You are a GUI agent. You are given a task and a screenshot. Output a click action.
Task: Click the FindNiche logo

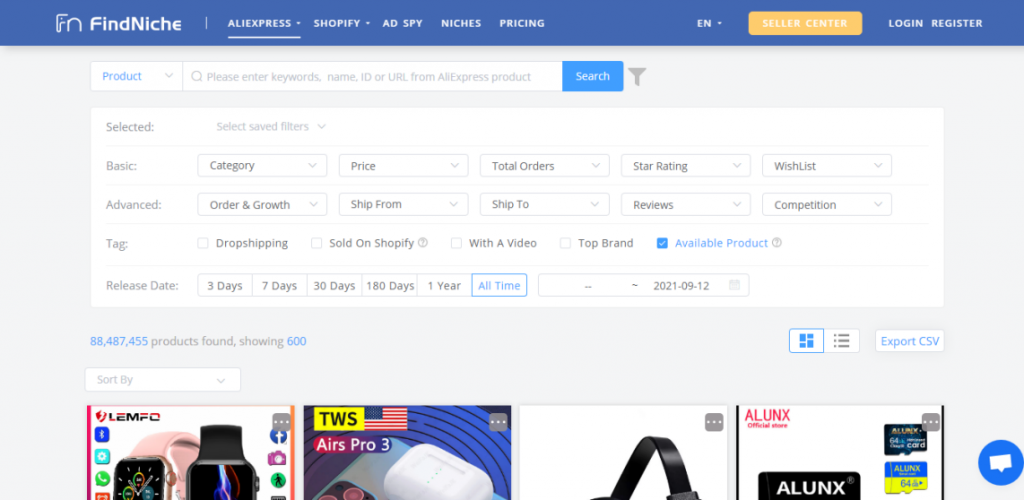click(119, 23)
